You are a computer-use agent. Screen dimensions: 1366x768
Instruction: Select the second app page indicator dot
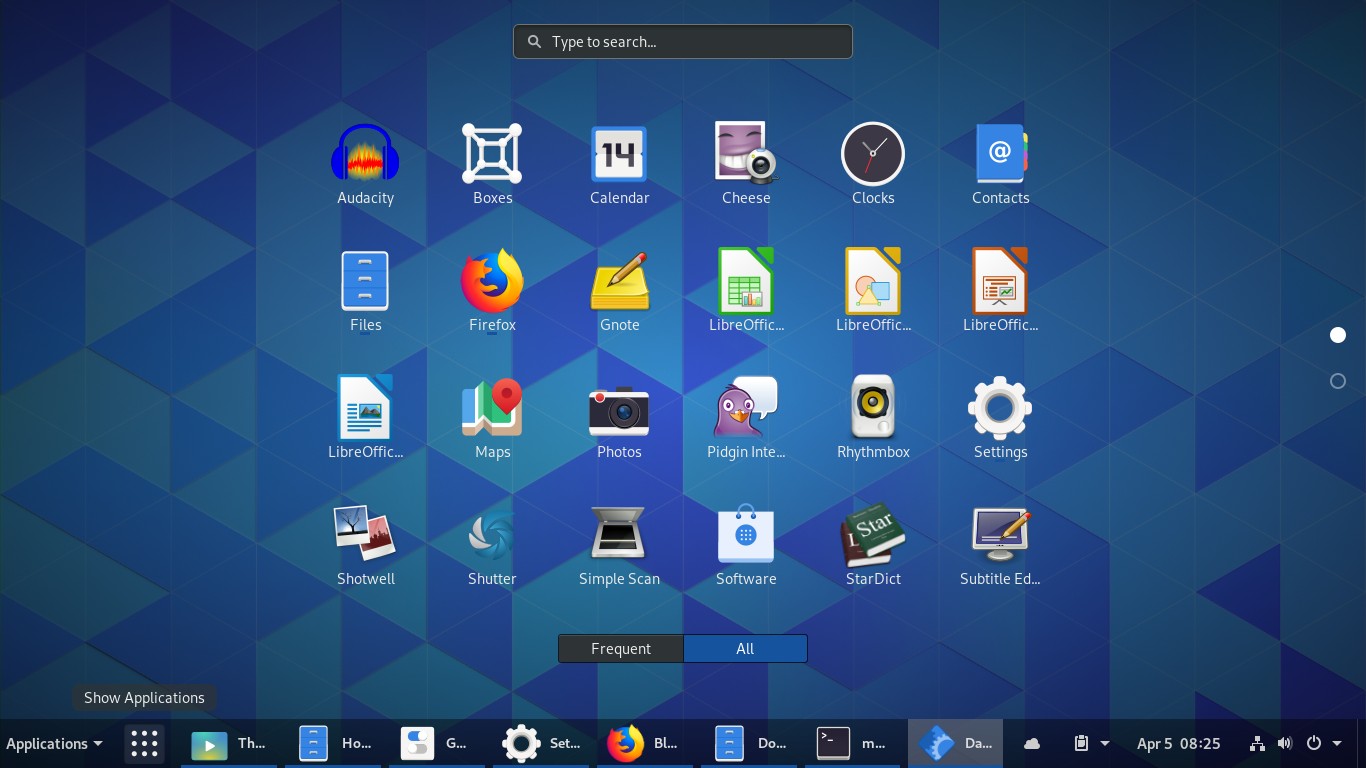click(x=1338, y=381)
